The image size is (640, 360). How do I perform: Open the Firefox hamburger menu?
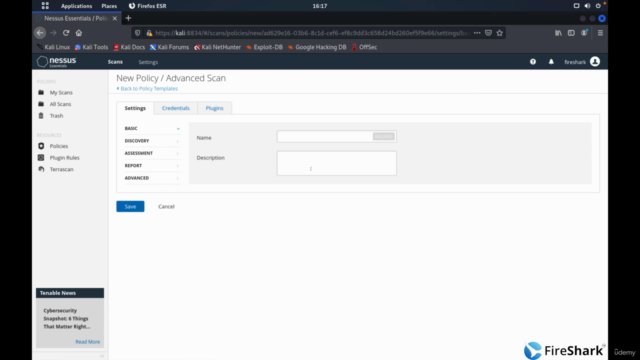(600, 33)
